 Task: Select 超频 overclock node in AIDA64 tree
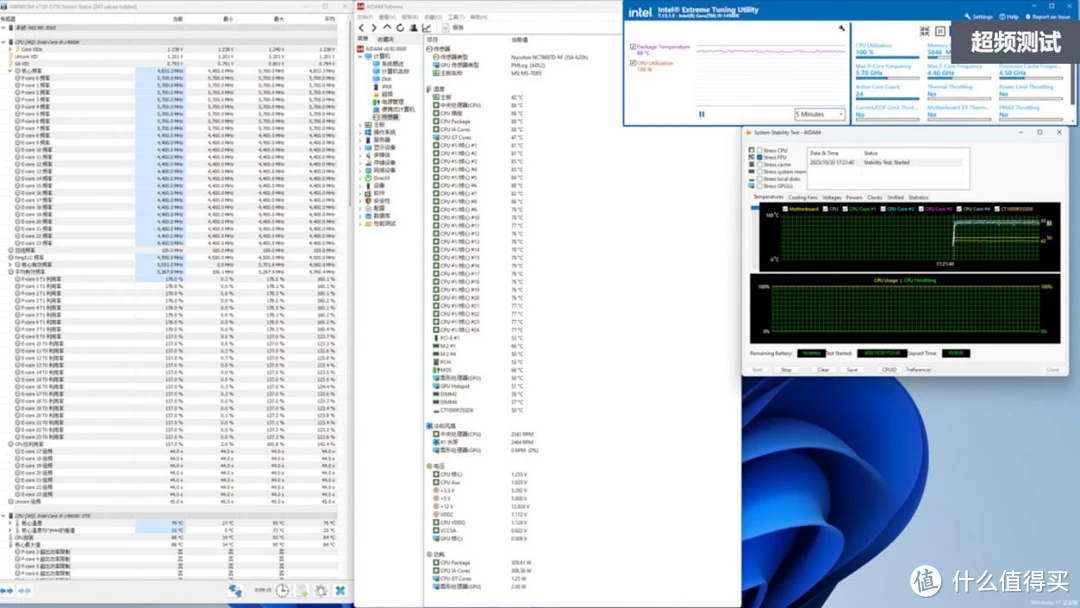pos(382,94)
